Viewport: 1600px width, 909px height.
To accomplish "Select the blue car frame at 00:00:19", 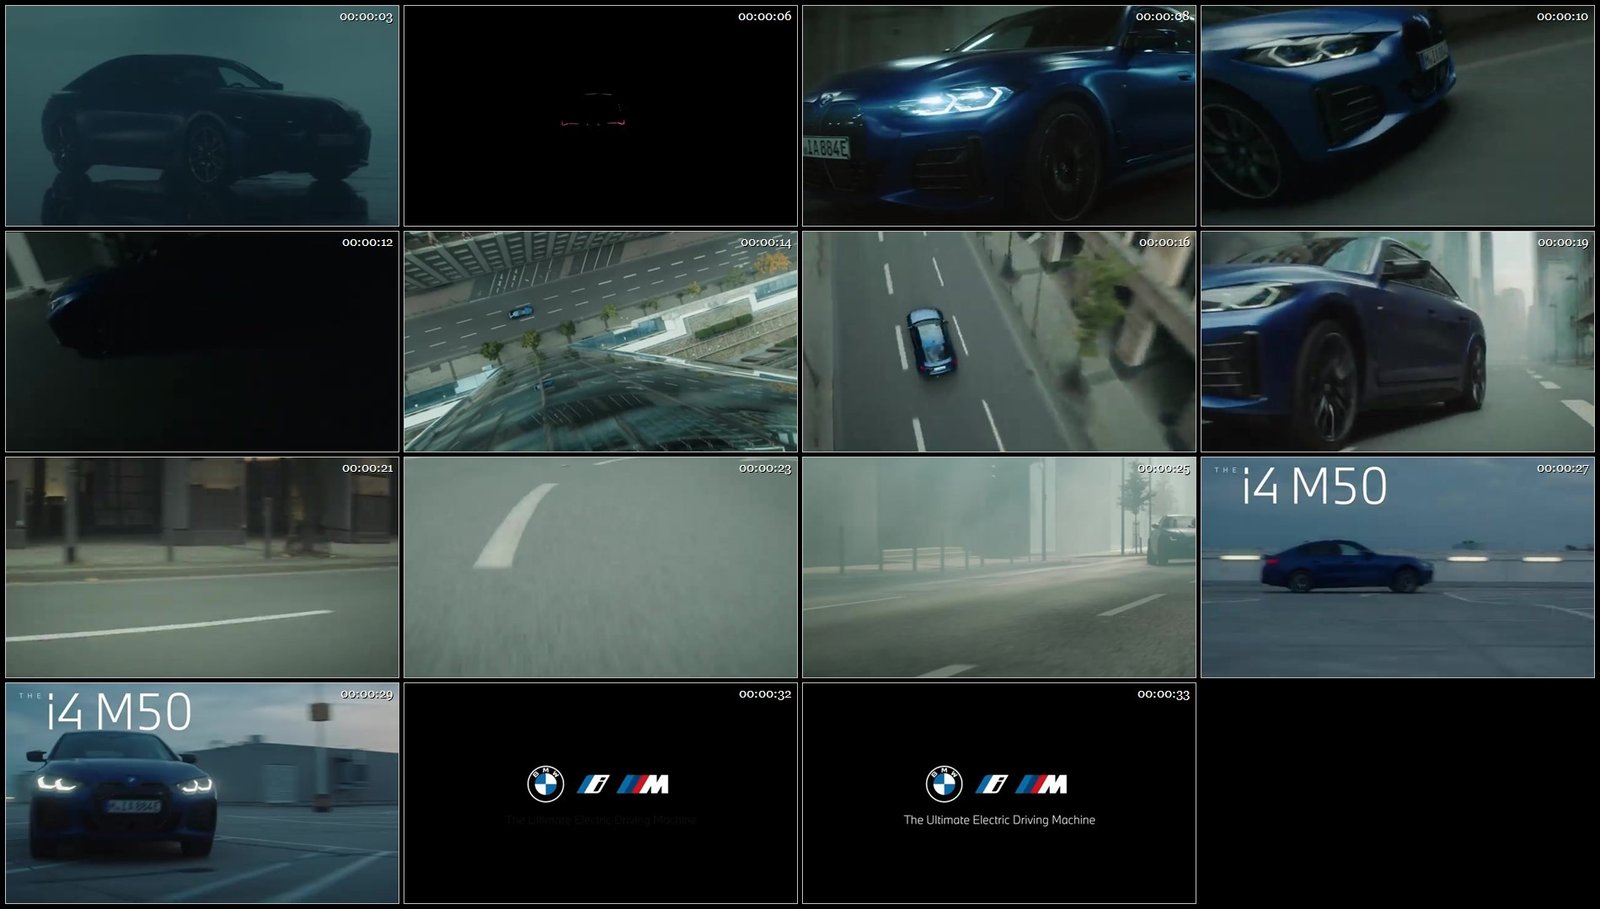I will (1398, 342).
